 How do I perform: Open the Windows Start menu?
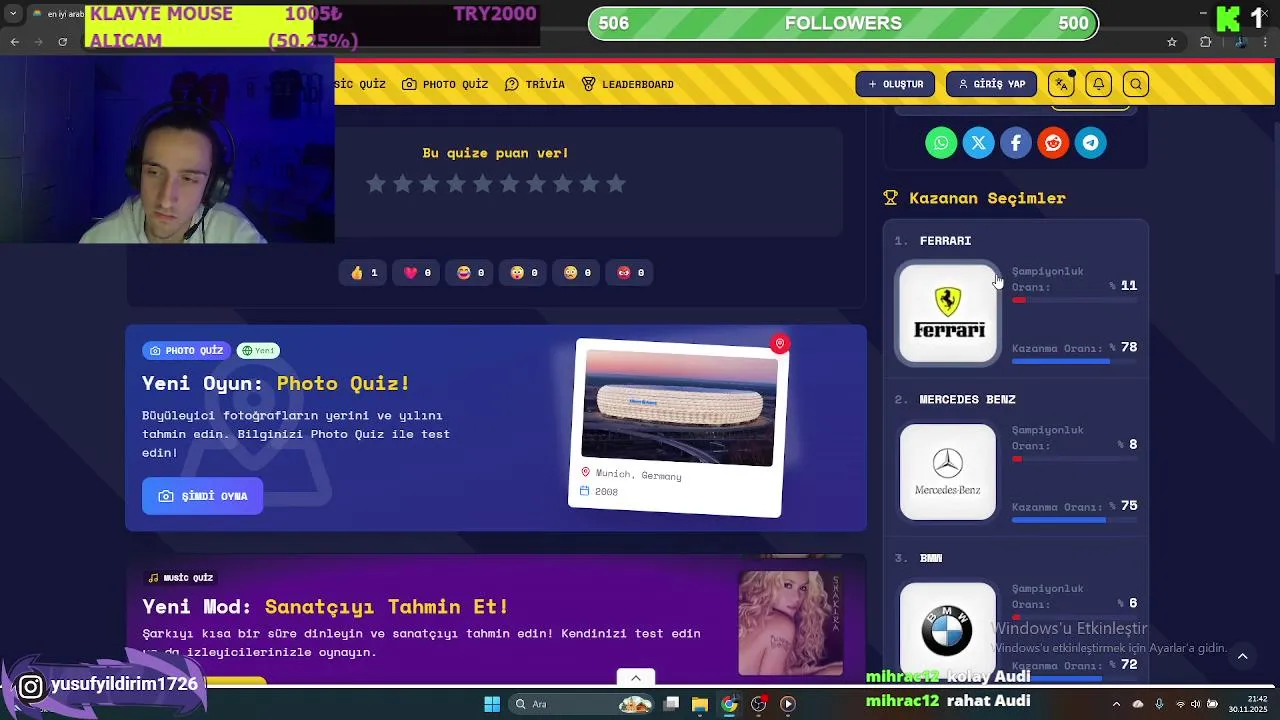(492, 704)
